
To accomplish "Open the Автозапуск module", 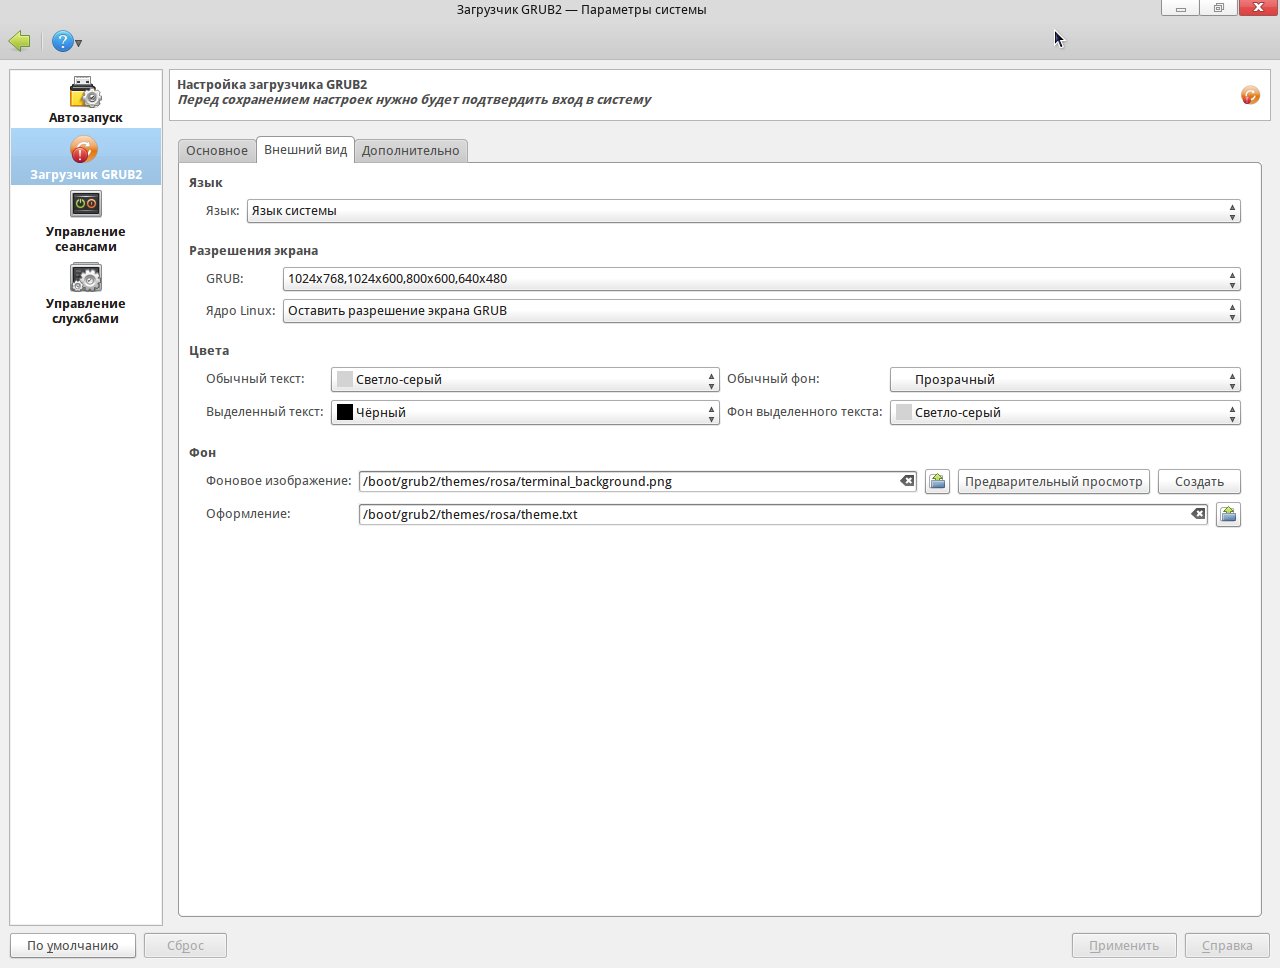I will pos(86,100).
